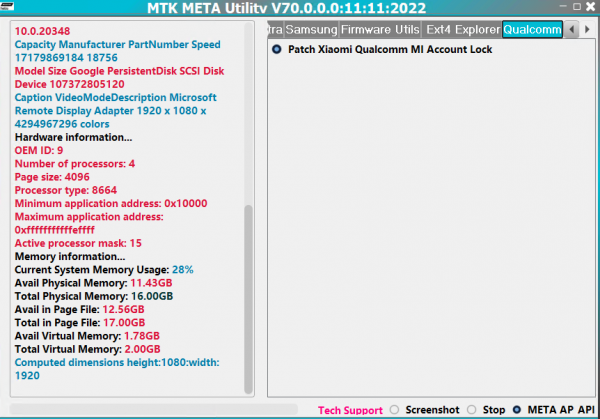The width and height of the screenshot is (600, 419).
Task: Switch to the Samsung tab
Action: [x=311, y=29]
